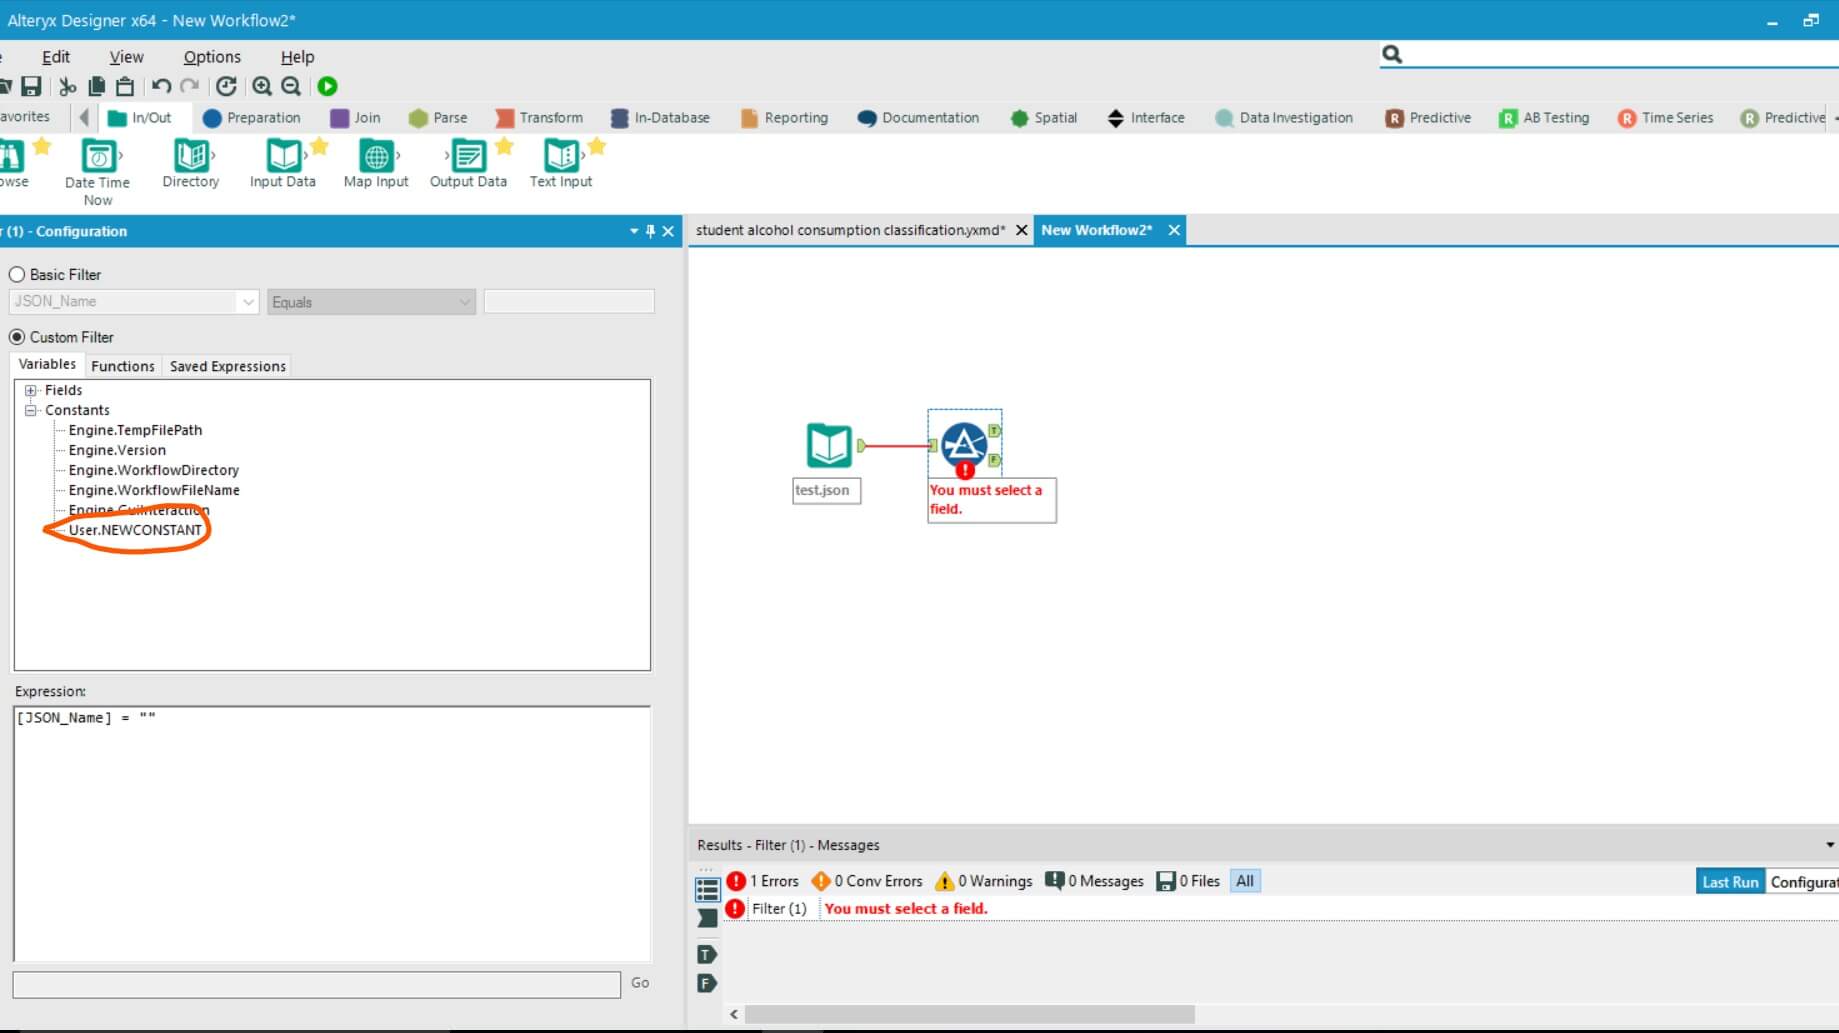Image resolution: width=1839 pixels, height=1033 pixels.
Task: Collapse the Constants tree node
Action: pyautogui.click(x=31, y=410)
